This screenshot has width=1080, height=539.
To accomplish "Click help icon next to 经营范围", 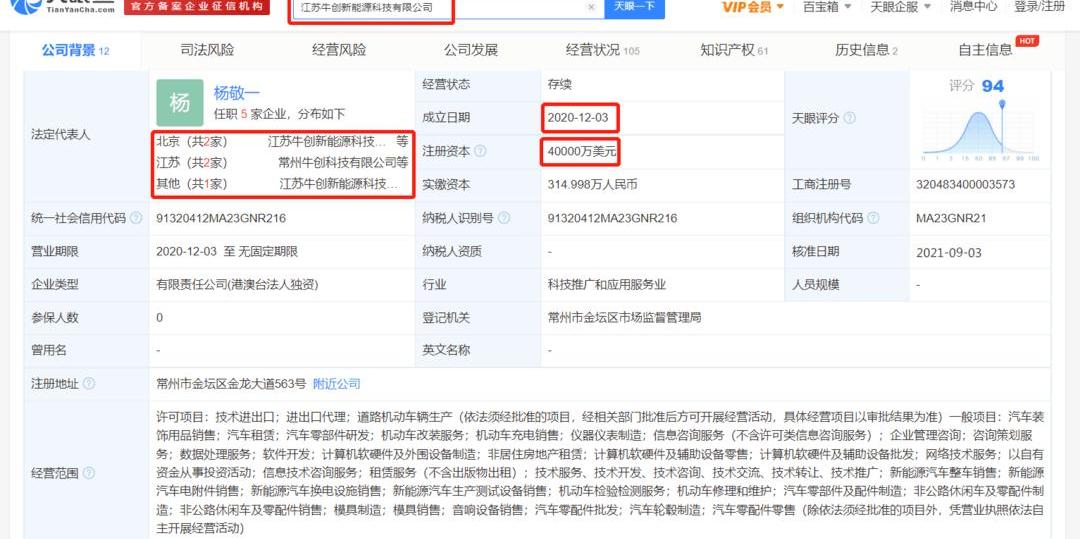I will pos(89,474).
